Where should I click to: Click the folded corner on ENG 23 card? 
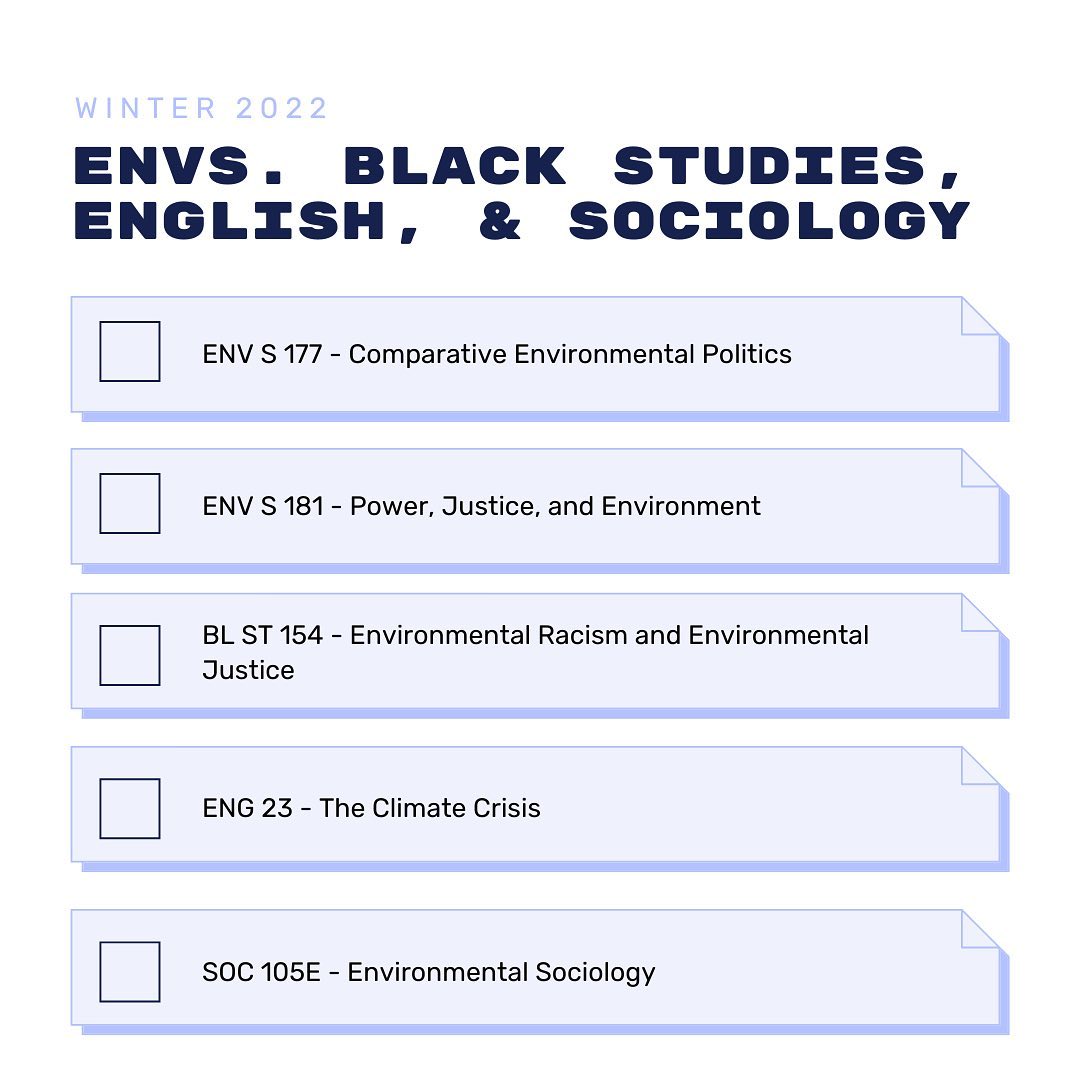[980, 766]
